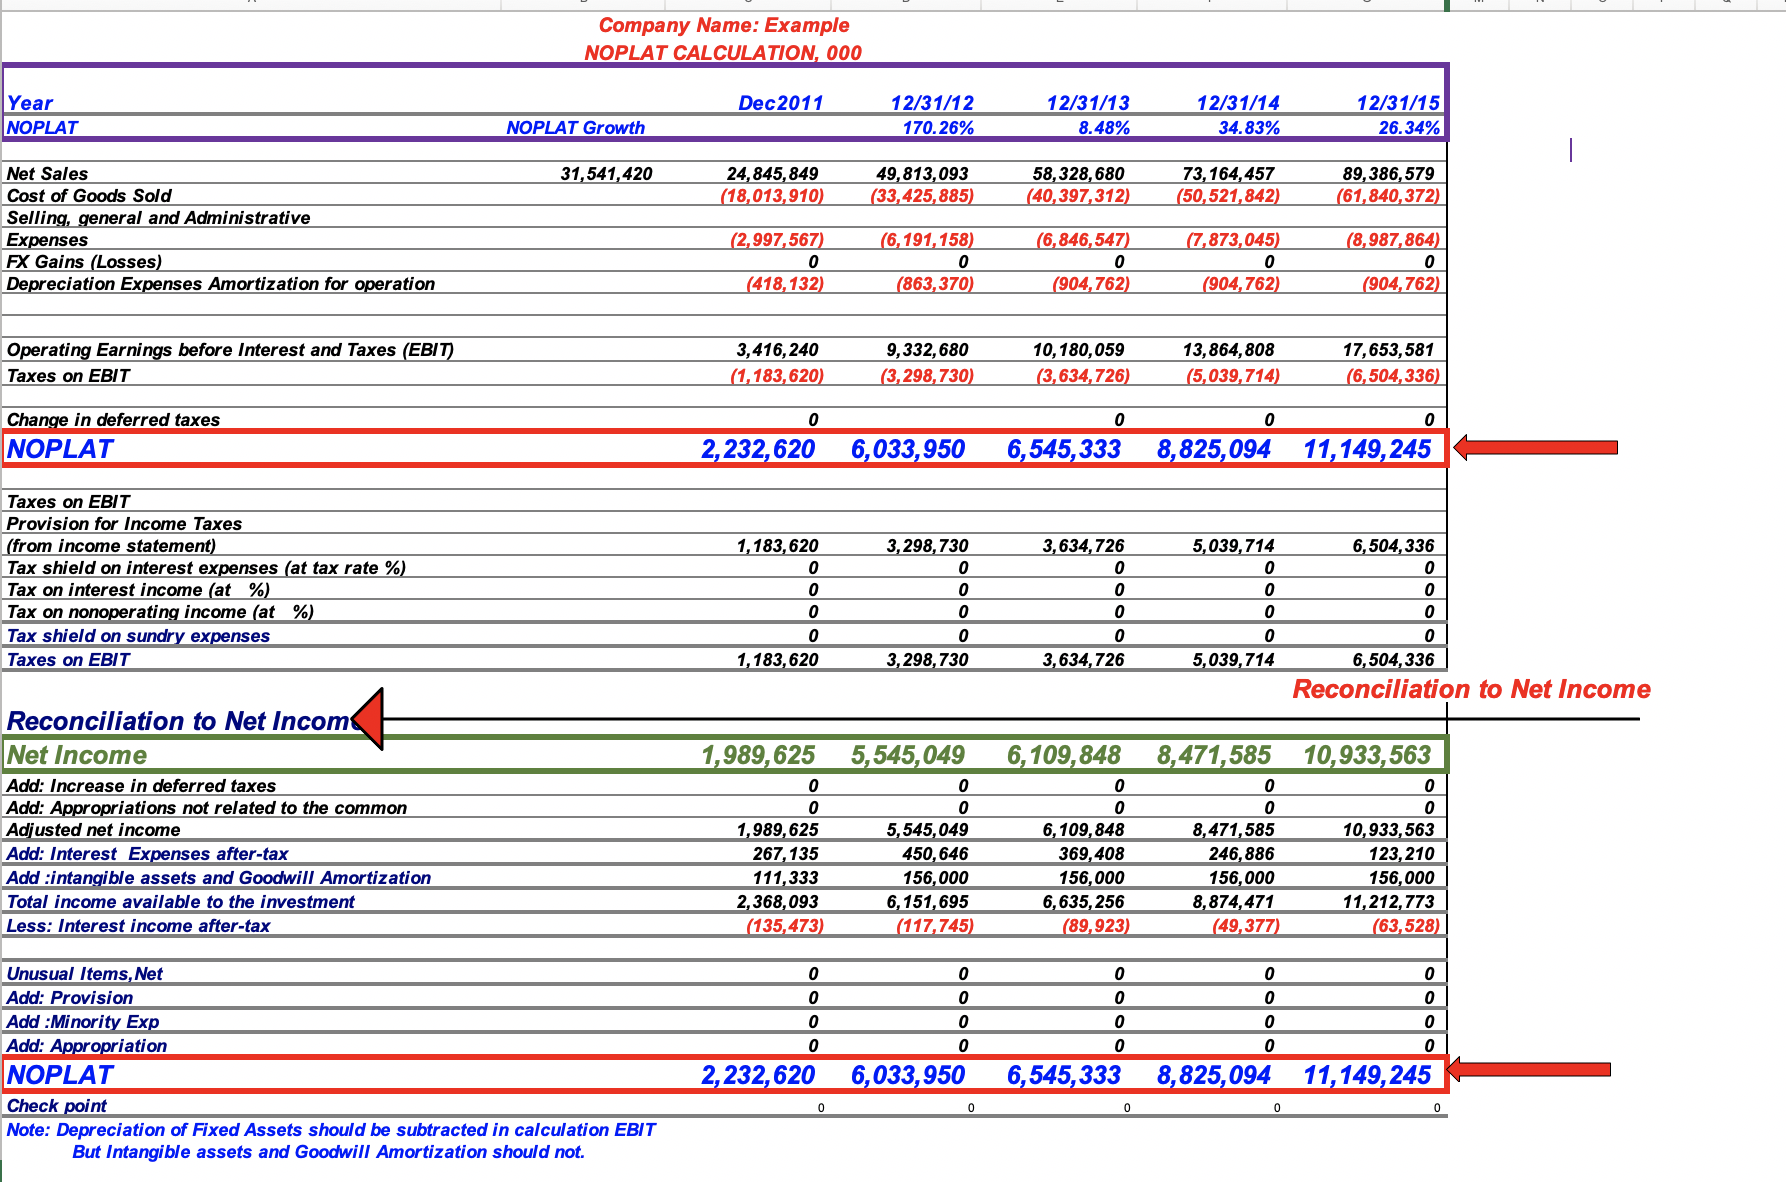Click the 'NOPLAT CALCULATION, 000' heading cell
Viewport: 1786px width, 1182px height.
point(723,53)
